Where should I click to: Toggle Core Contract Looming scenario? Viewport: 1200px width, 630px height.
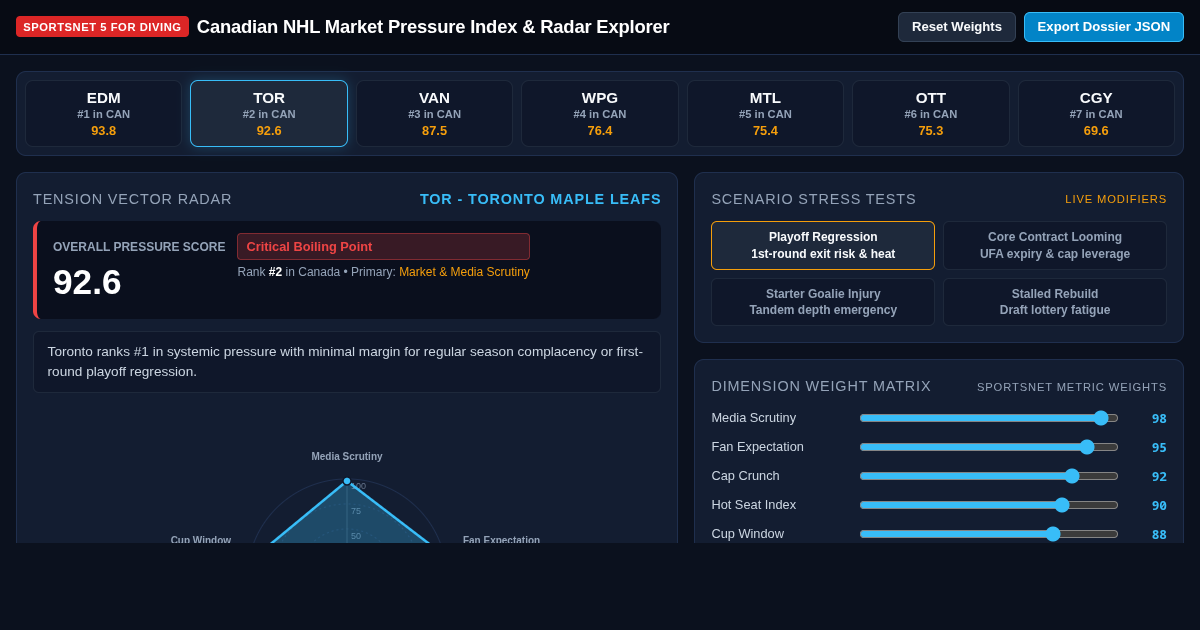[x=1055, y=246]
